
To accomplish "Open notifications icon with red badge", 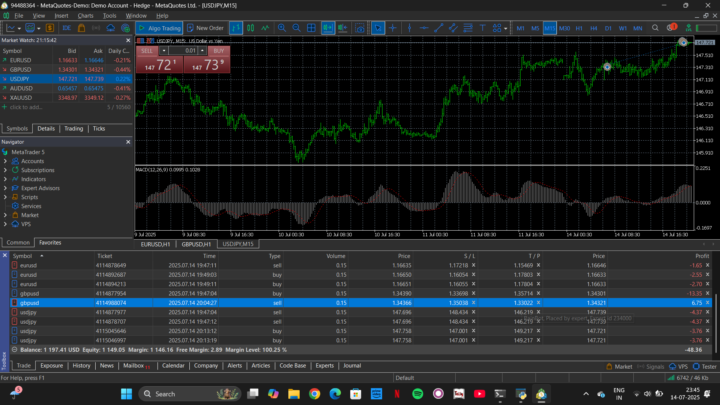I will [671, 28].
